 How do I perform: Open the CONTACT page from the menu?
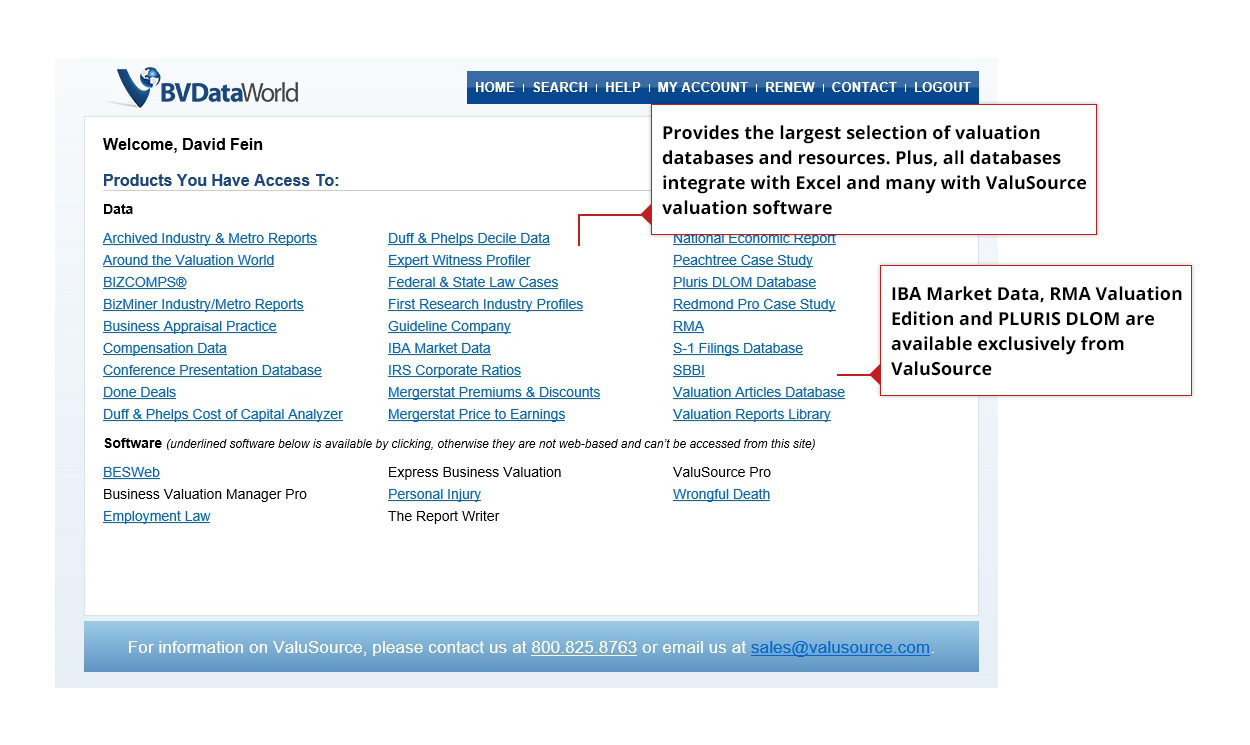tap(864, 87)
